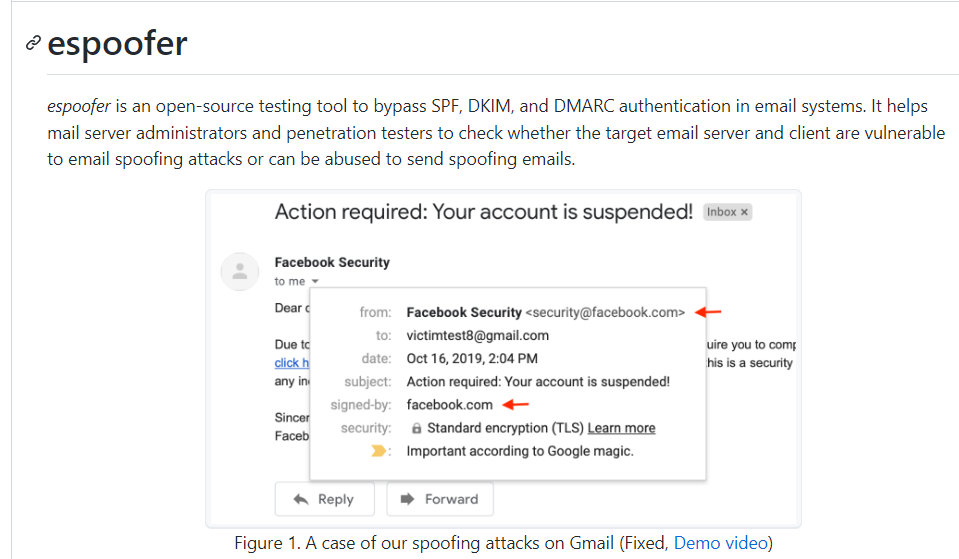Click the red arrow beside security@facebook.com
959x559 pixels.
[708, 312]
